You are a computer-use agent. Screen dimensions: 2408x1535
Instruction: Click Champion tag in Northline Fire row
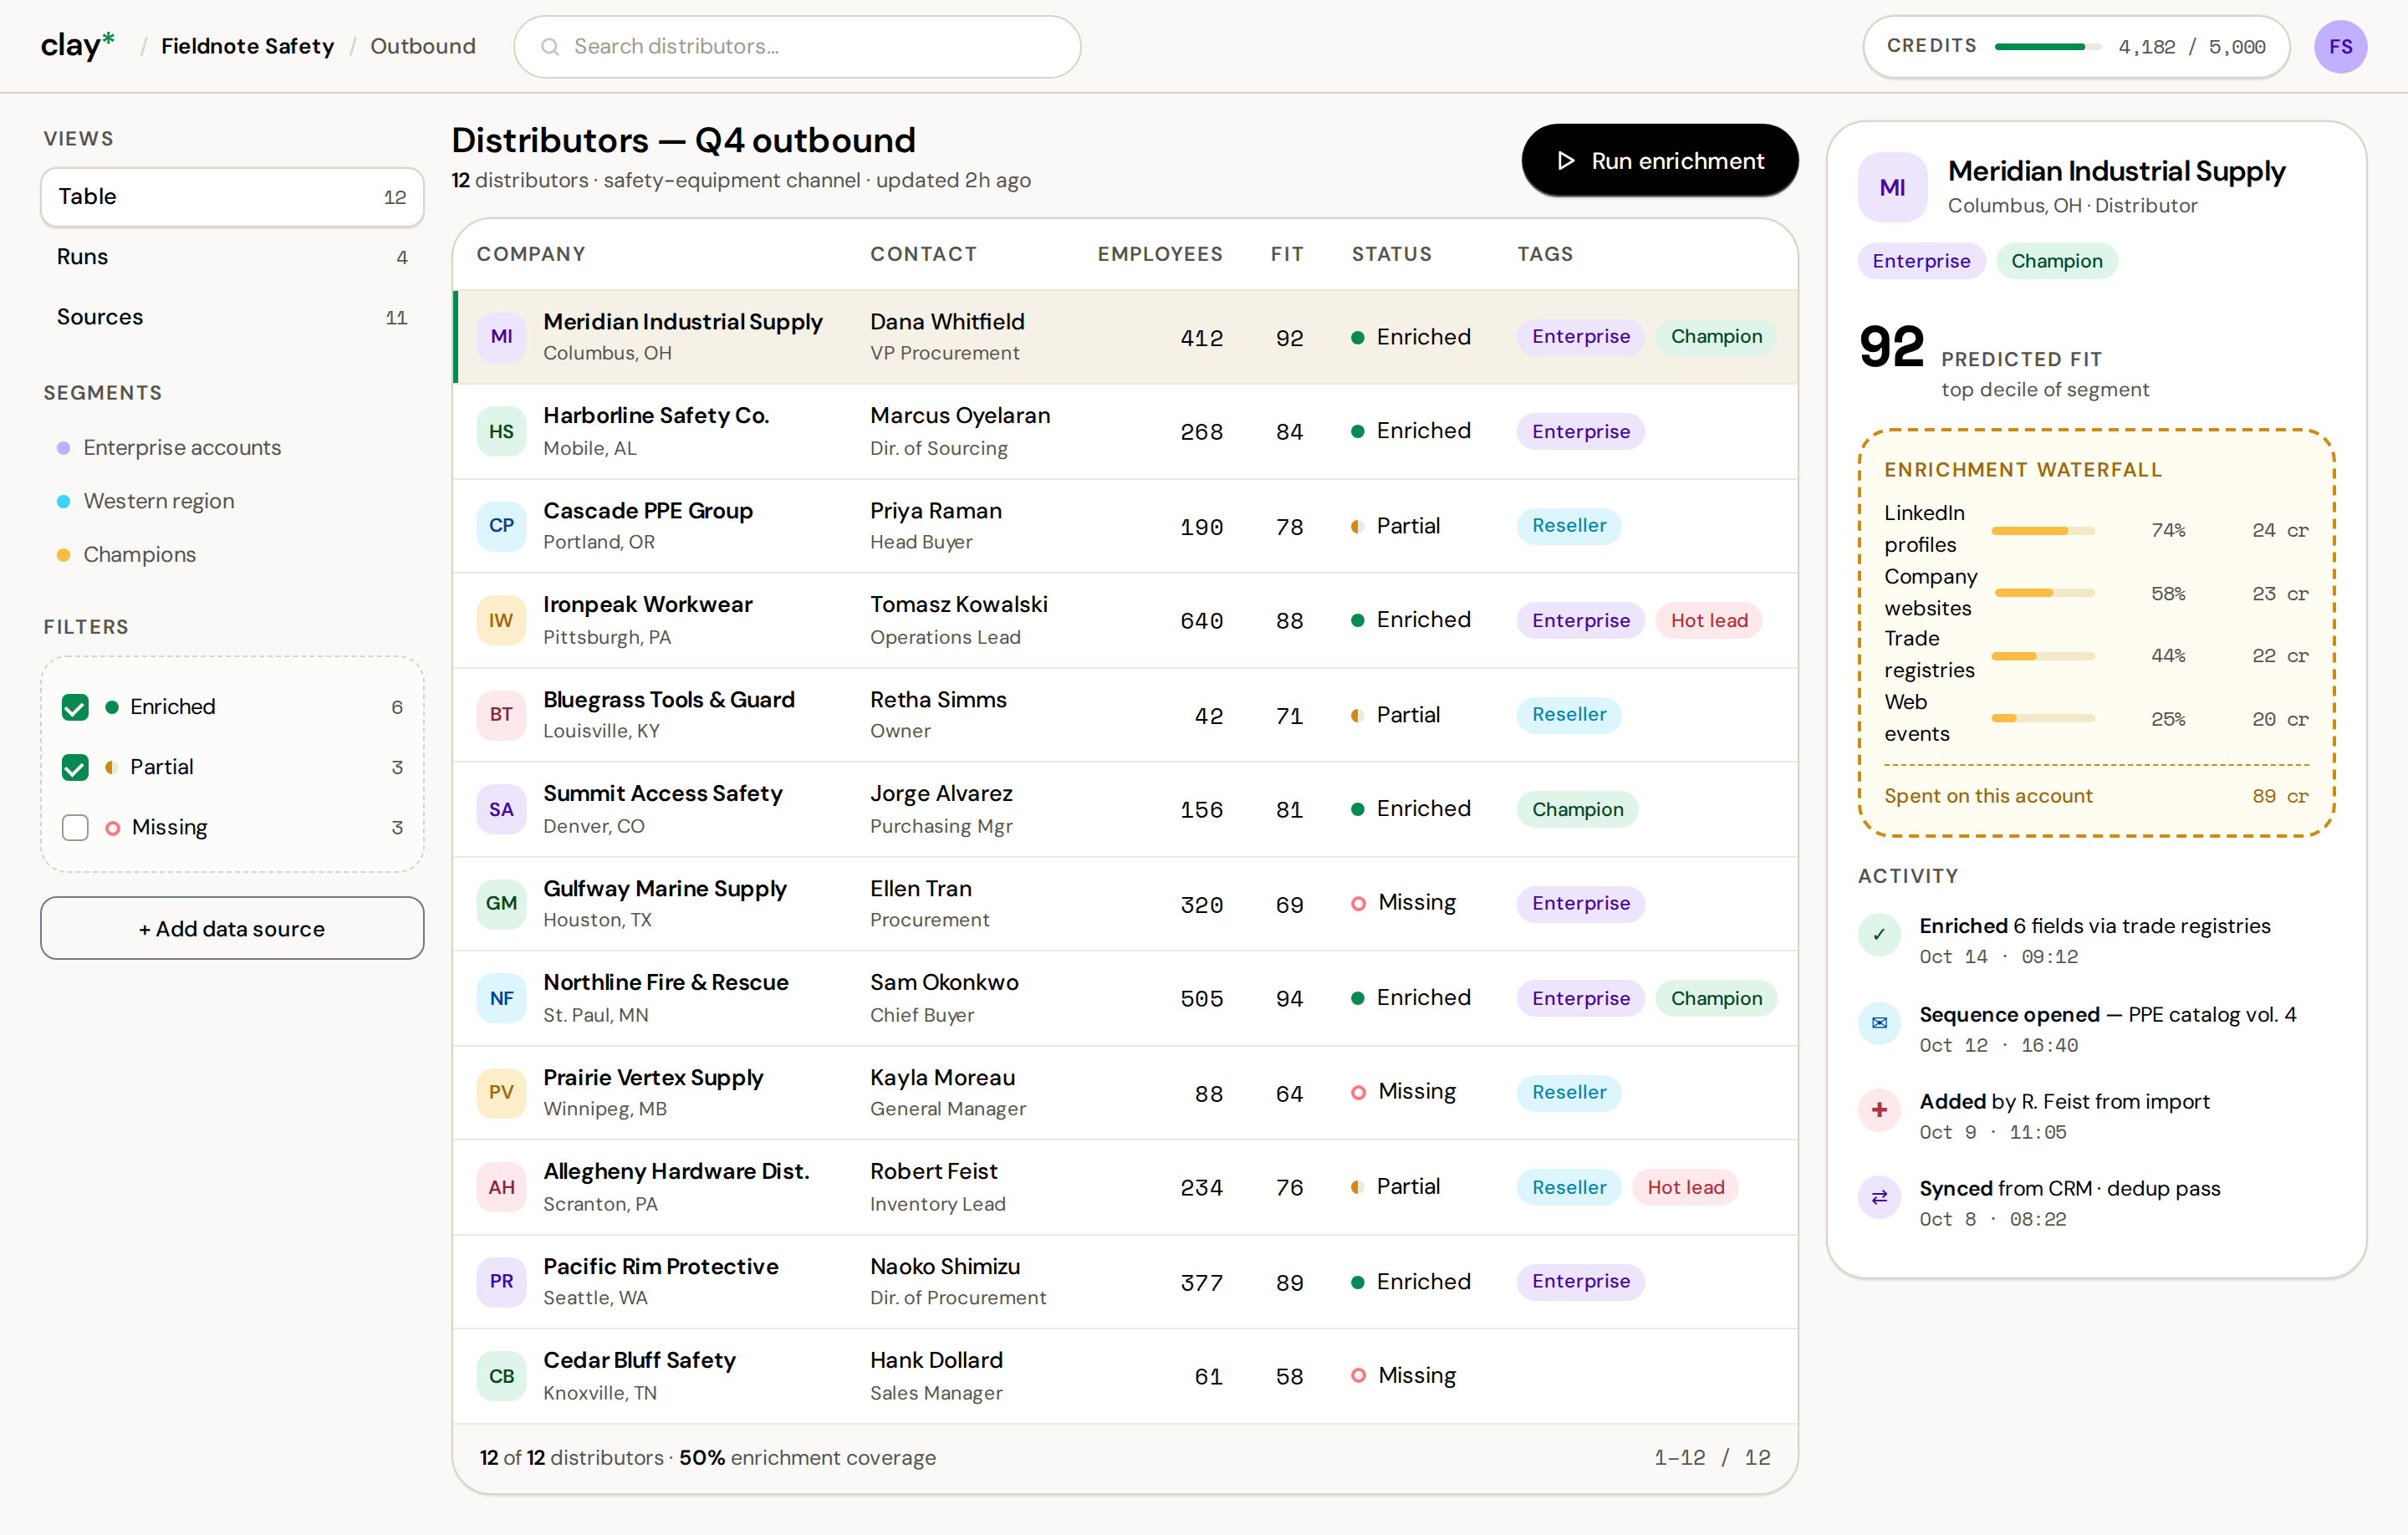pyautogui.click(x=1716, y=998)
